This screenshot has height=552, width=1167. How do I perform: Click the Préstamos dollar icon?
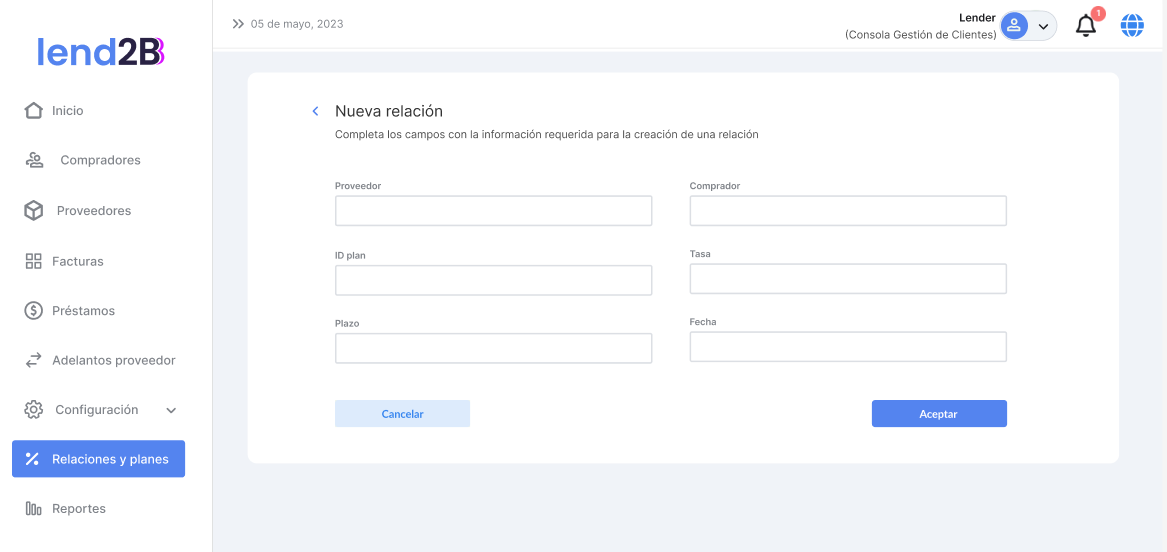[34, 311]
